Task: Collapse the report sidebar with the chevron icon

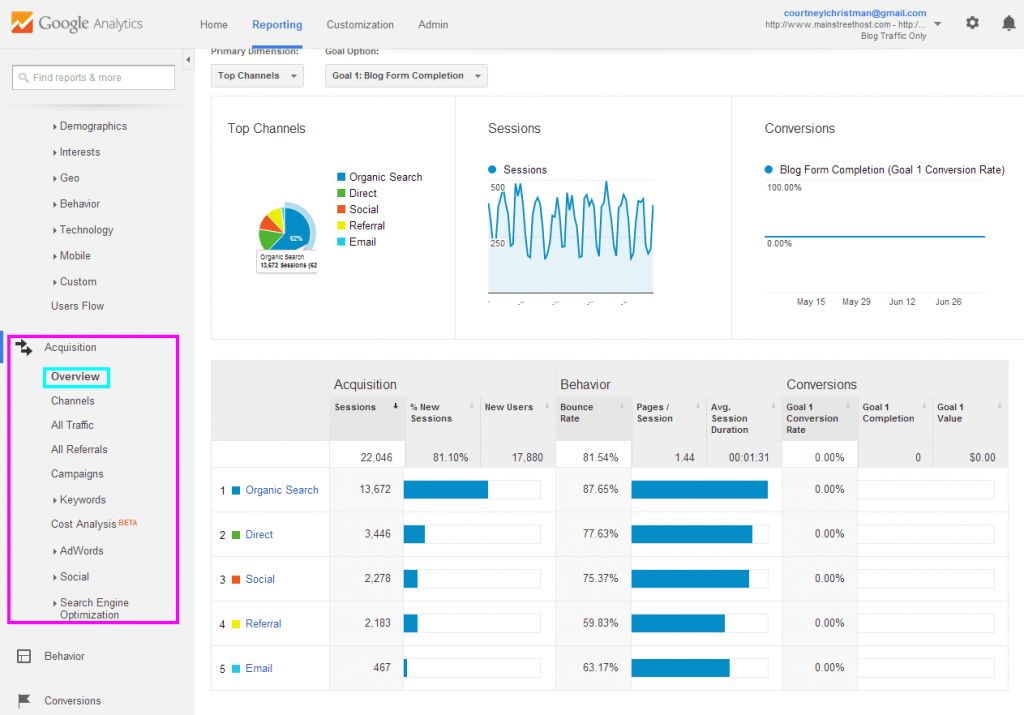Action: coord(188,59)
